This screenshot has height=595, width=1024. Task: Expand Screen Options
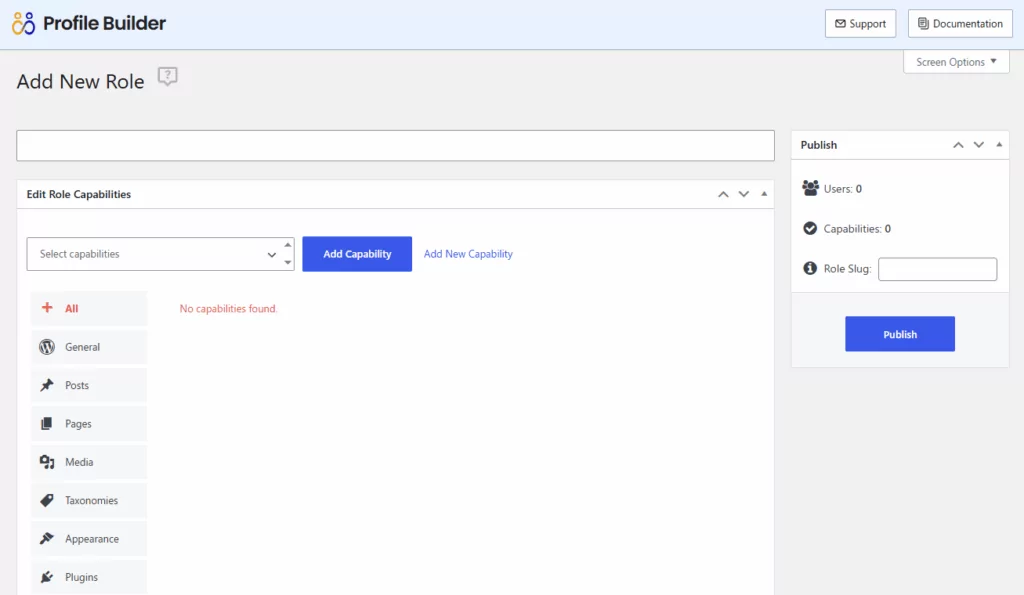[956, 62]
